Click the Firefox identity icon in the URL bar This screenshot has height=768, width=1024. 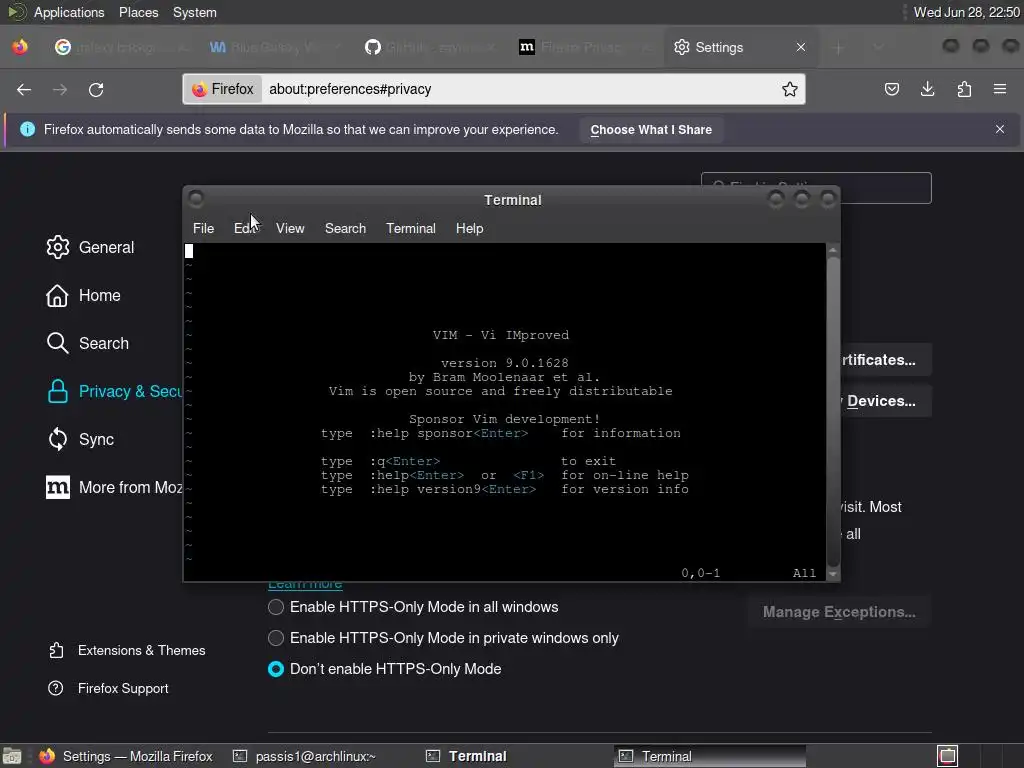[x=223, y=89]
